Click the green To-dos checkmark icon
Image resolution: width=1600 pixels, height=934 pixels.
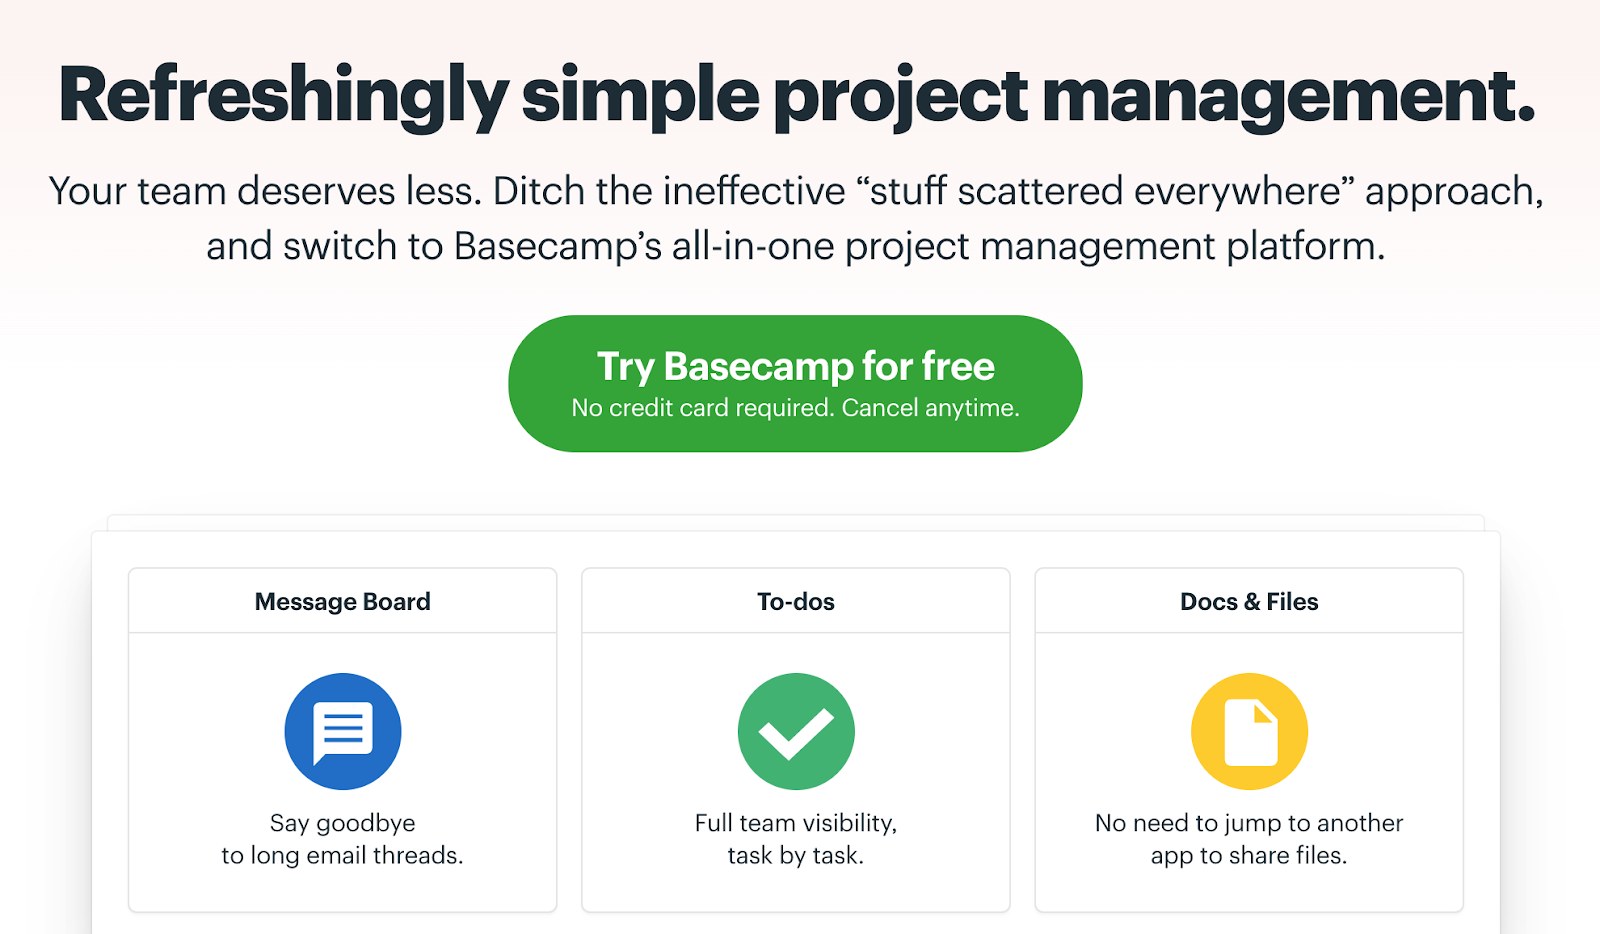point(796,731)
